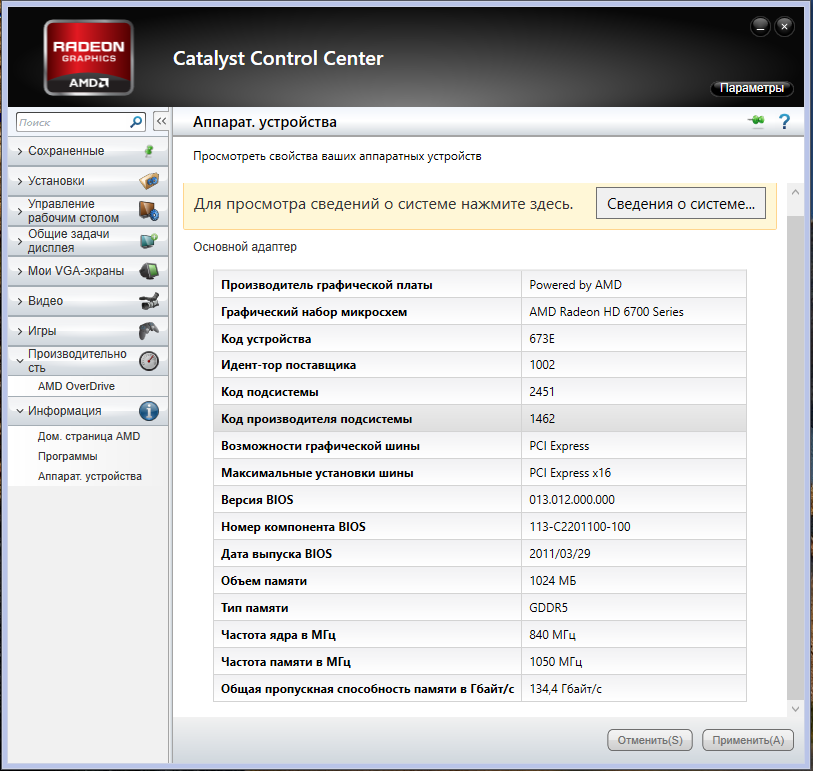The height and width of the screenshot is (771, 813).
Task: Close the Catalyst Control Center window
Action: click(784, 26)
